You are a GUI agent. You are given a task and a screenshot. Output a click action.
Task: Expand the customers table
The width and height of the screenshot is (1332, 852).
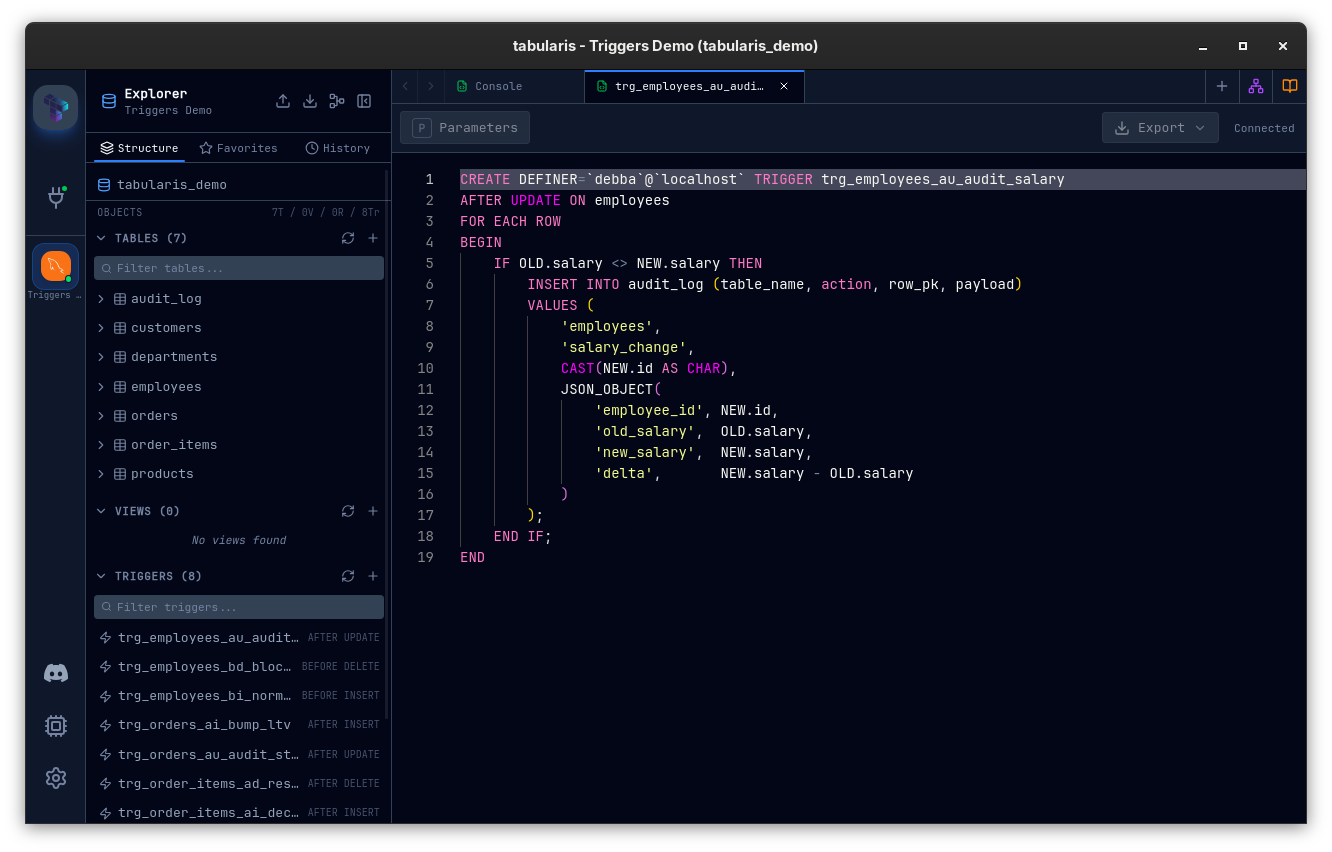(x=101, y=328)
